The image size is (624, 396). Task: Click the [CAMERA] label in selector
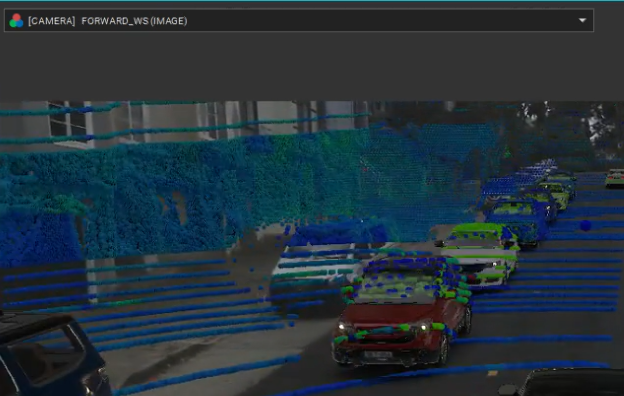pyautogui.click(x=51, y=21)
